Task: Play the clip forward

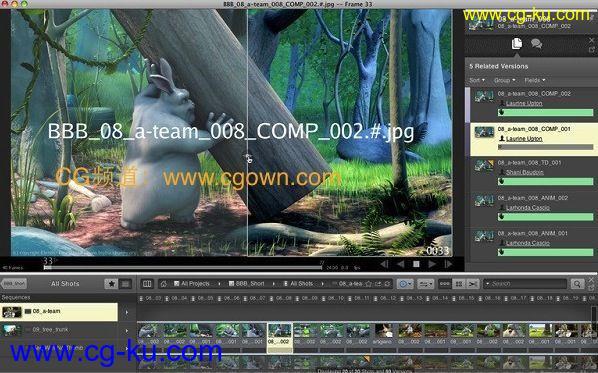Action: [432, 264]
